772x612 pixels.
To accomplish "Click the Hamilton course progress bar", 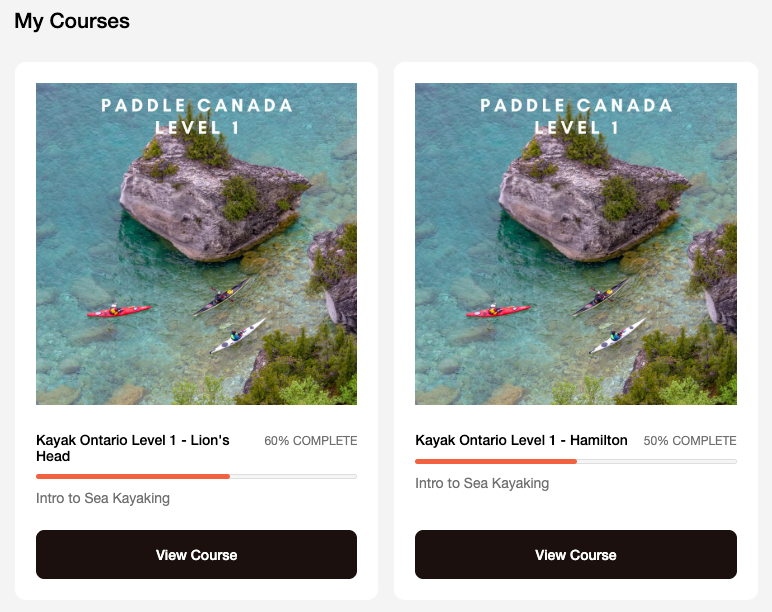I will 575,461.
